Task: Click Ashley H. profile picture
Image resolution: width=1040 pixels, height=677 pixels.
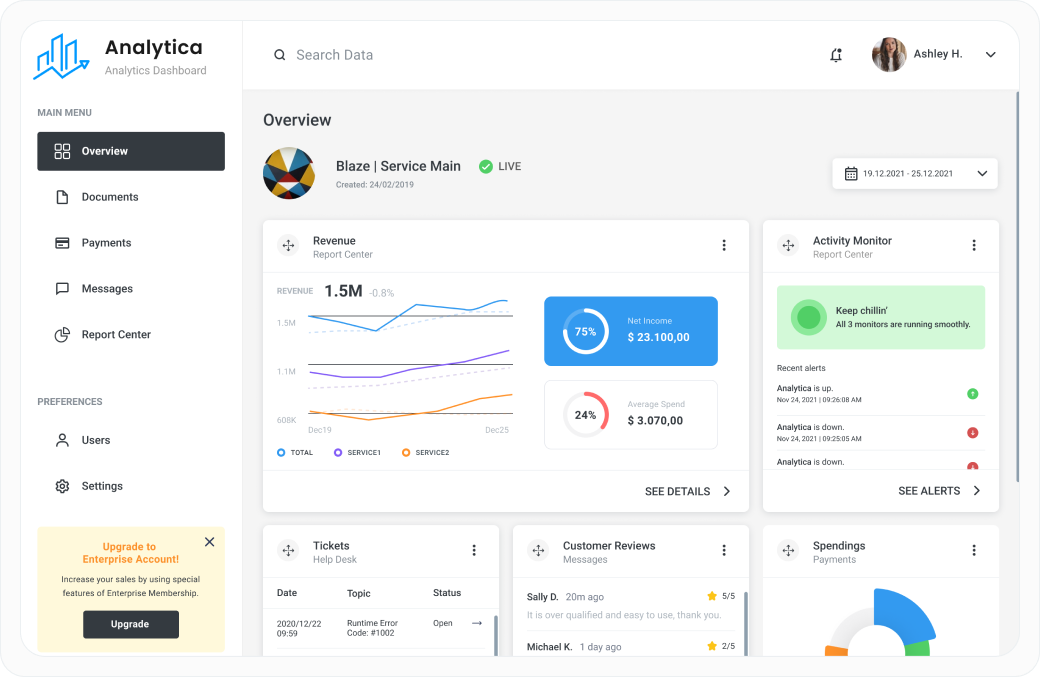Action: pos(889,54)
